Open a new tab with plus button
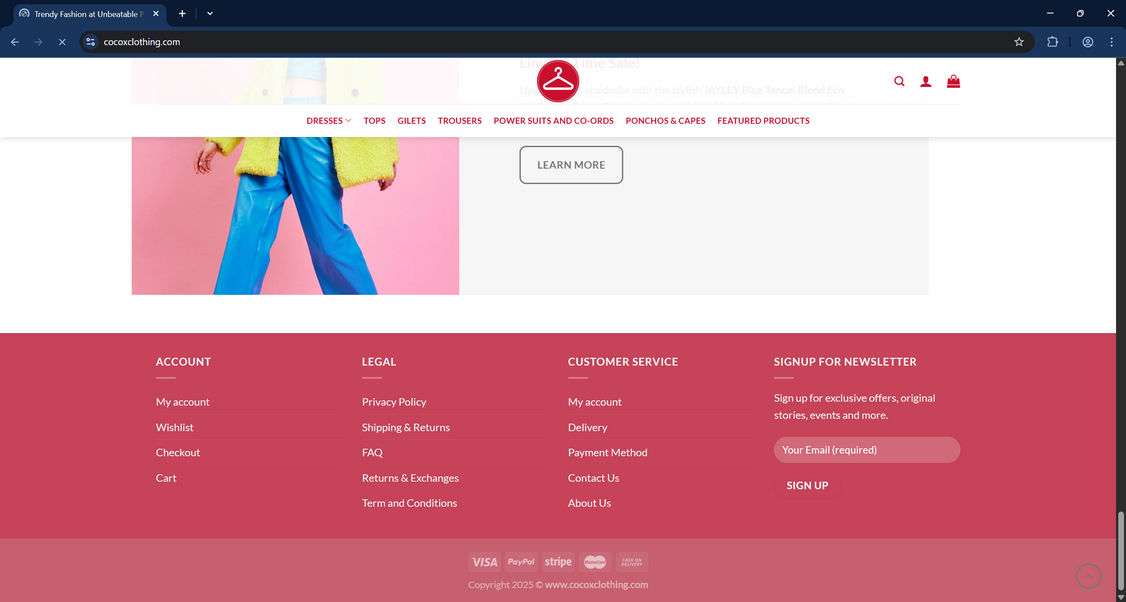 pos(182,14)
